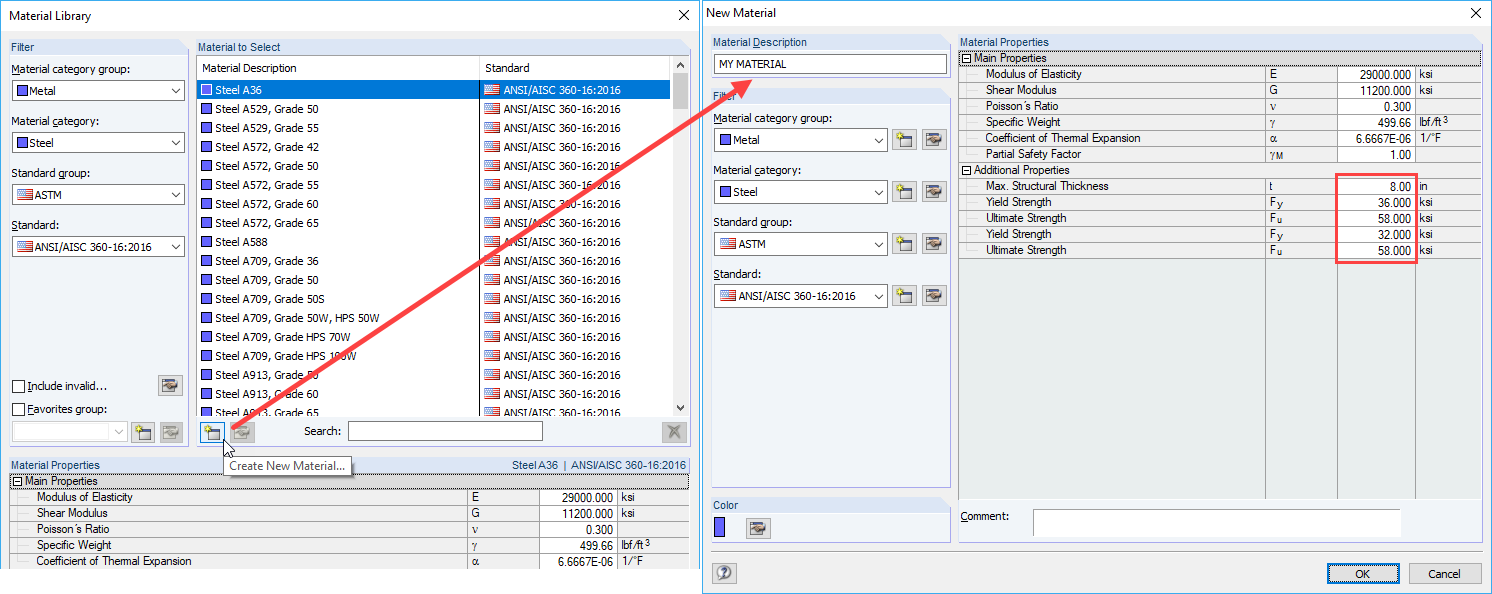
Task: Select Steel A529, Grade 50 row
Action: click(433, 109)
